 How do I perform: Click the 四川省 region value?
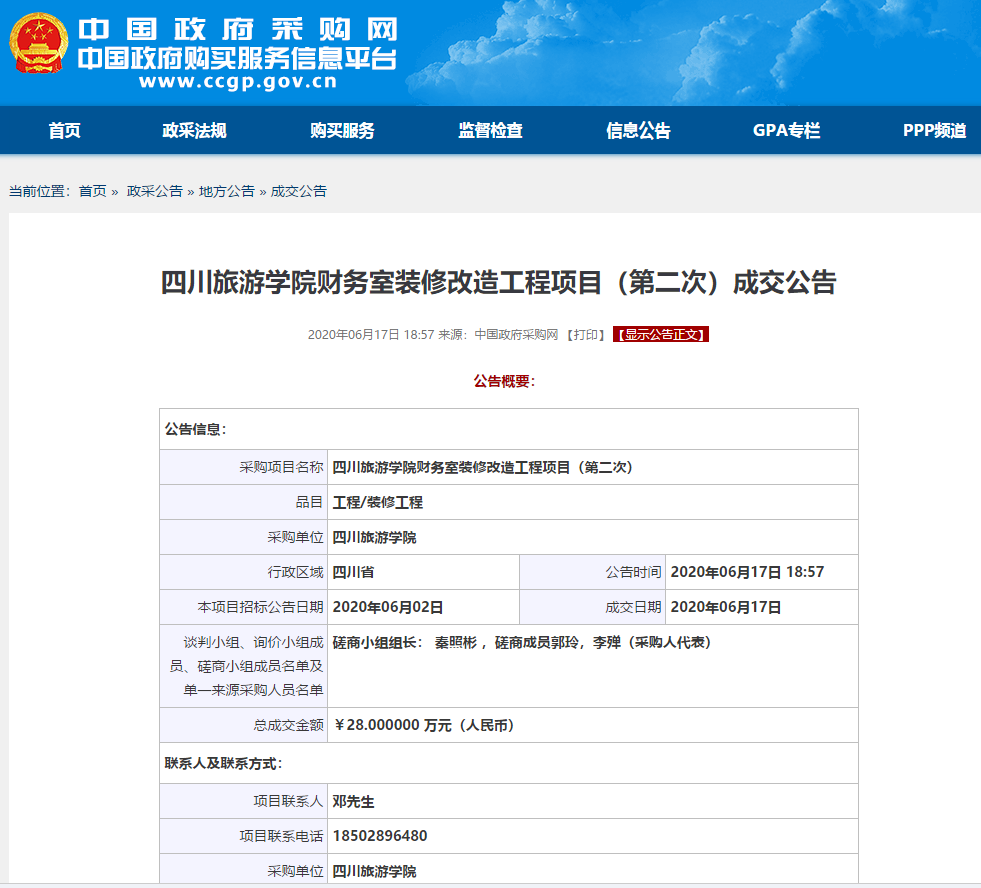click(353, 572)
